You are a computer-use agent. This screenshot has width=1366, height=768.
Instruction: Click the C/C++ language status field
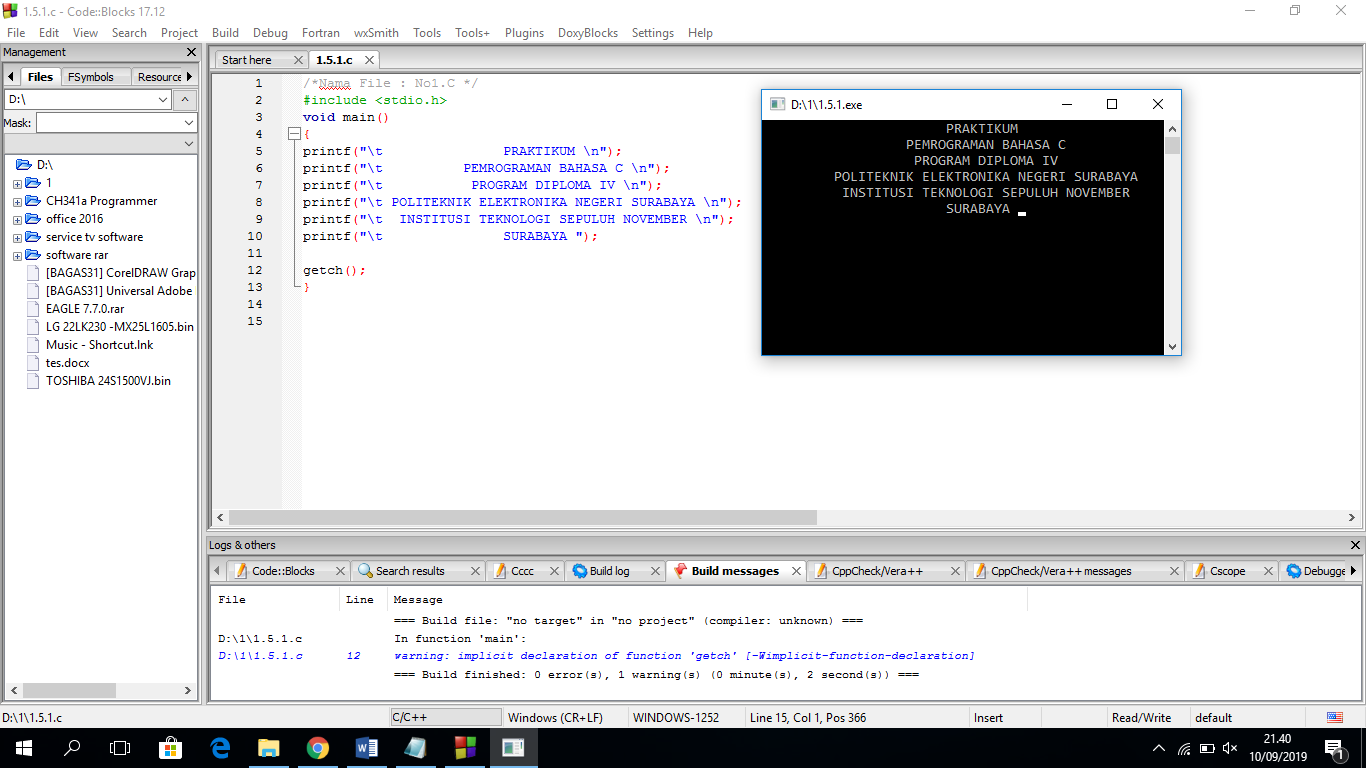point(446,718)
